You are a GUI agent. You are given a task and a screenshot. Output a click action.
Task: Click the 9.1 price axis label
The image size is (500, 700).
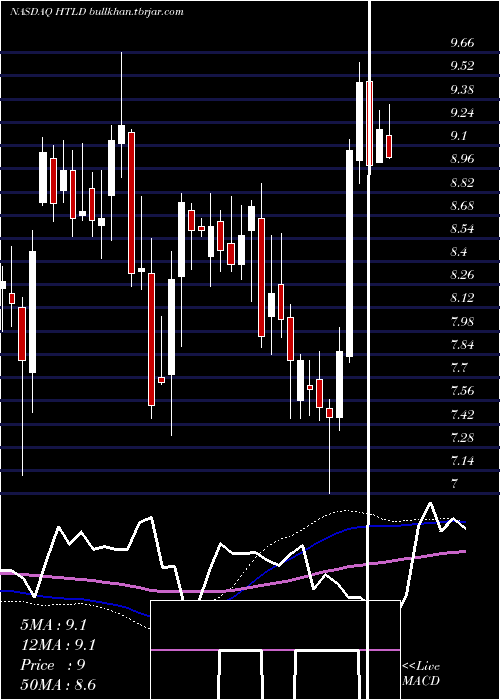(x=459, y=136)
